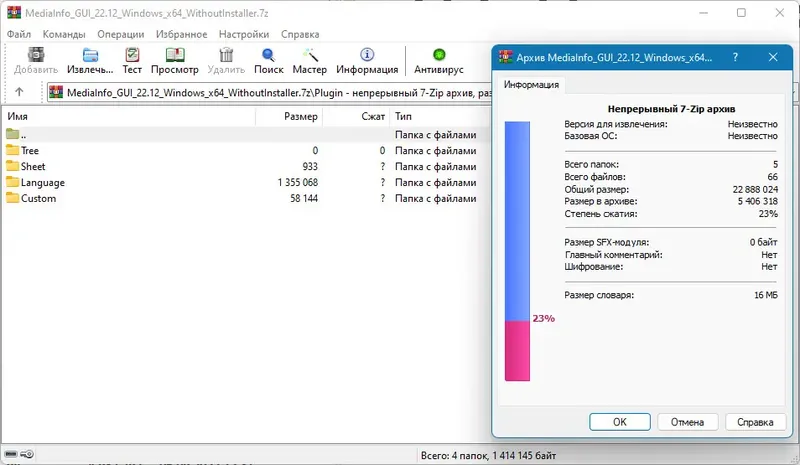Screen dimensions: 800x465
Task: Click the Добавить toolbar icon
Action: [36, 55]
